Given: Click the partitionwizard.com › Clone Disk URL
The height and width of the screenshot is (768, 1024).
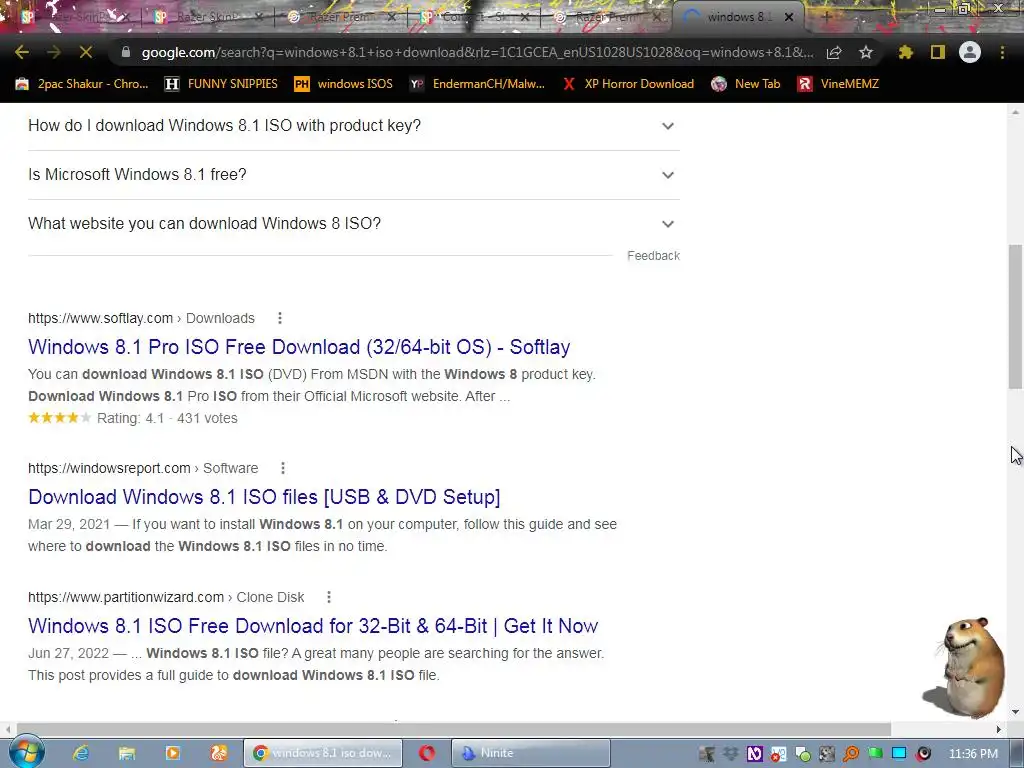Looking at the screenshot, I should [x=166, y=597].
